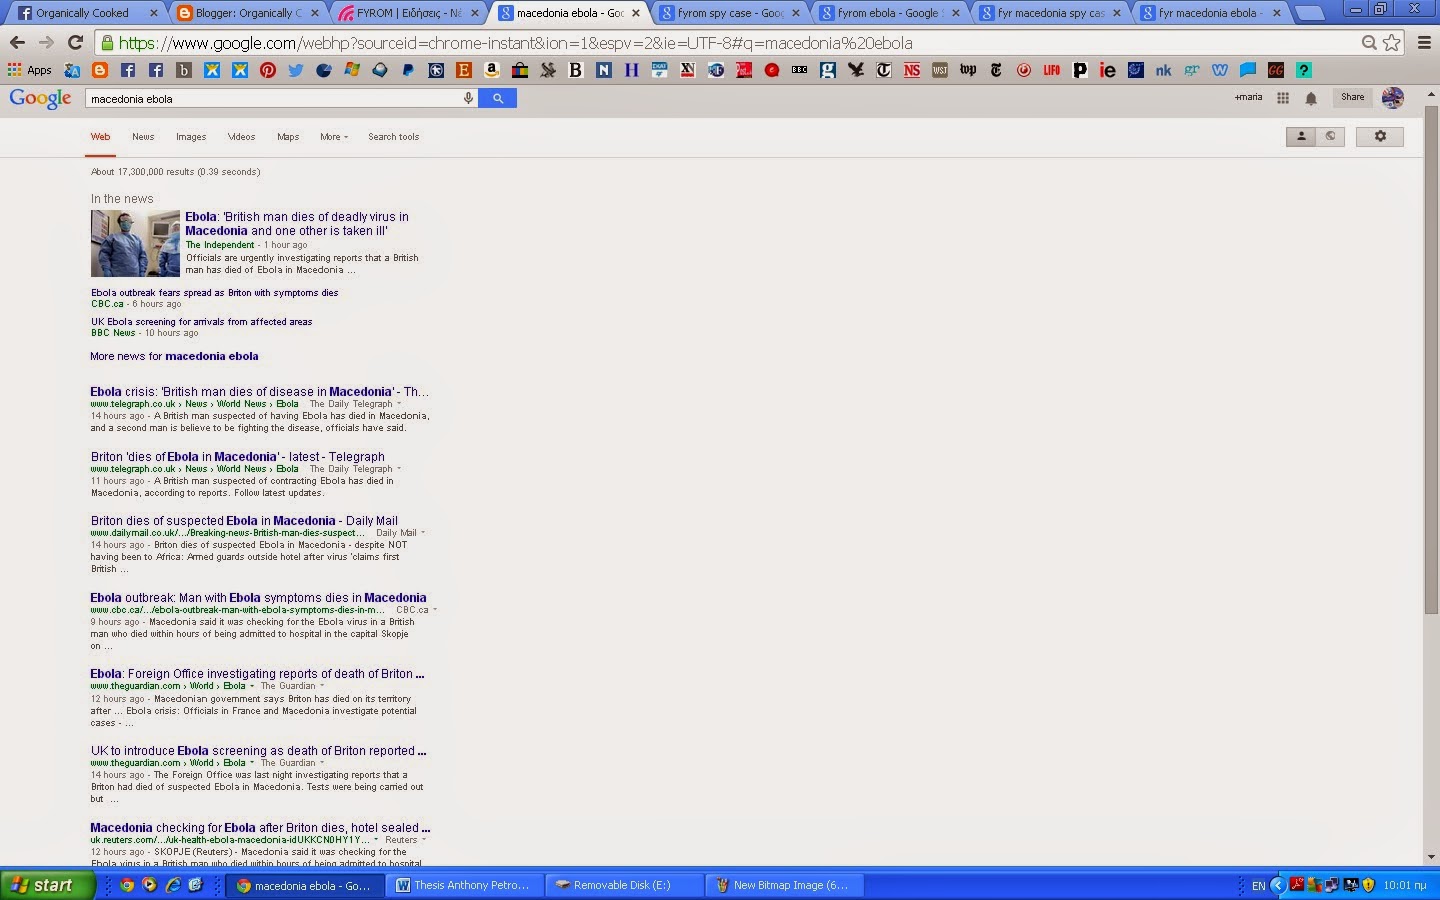
Task: Expand dropdown arrow next to Daily Mail result
Action: pyautogui.click(x=423, y=533)
